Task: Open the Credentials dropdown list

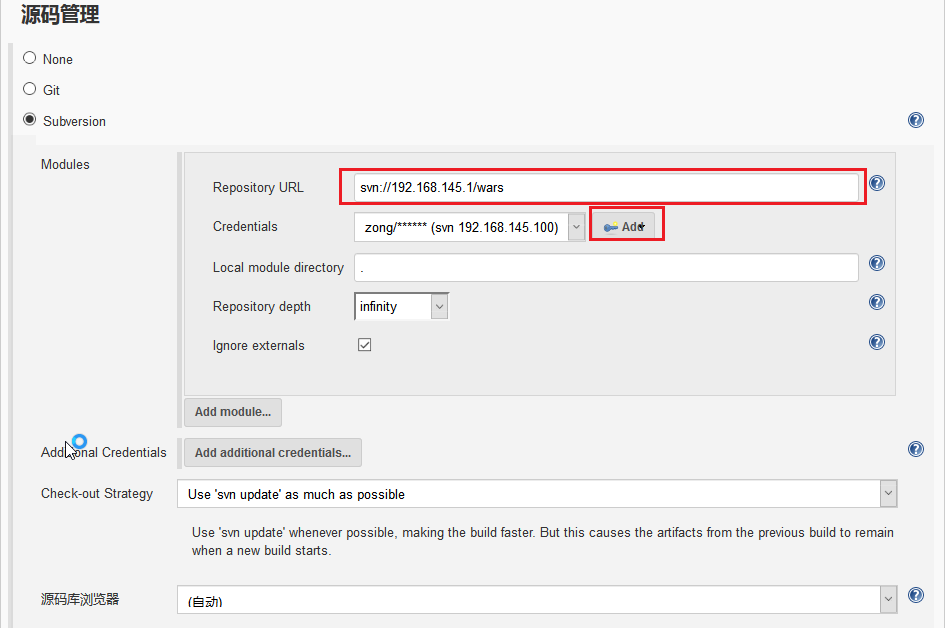Action: tap(469, 227)
